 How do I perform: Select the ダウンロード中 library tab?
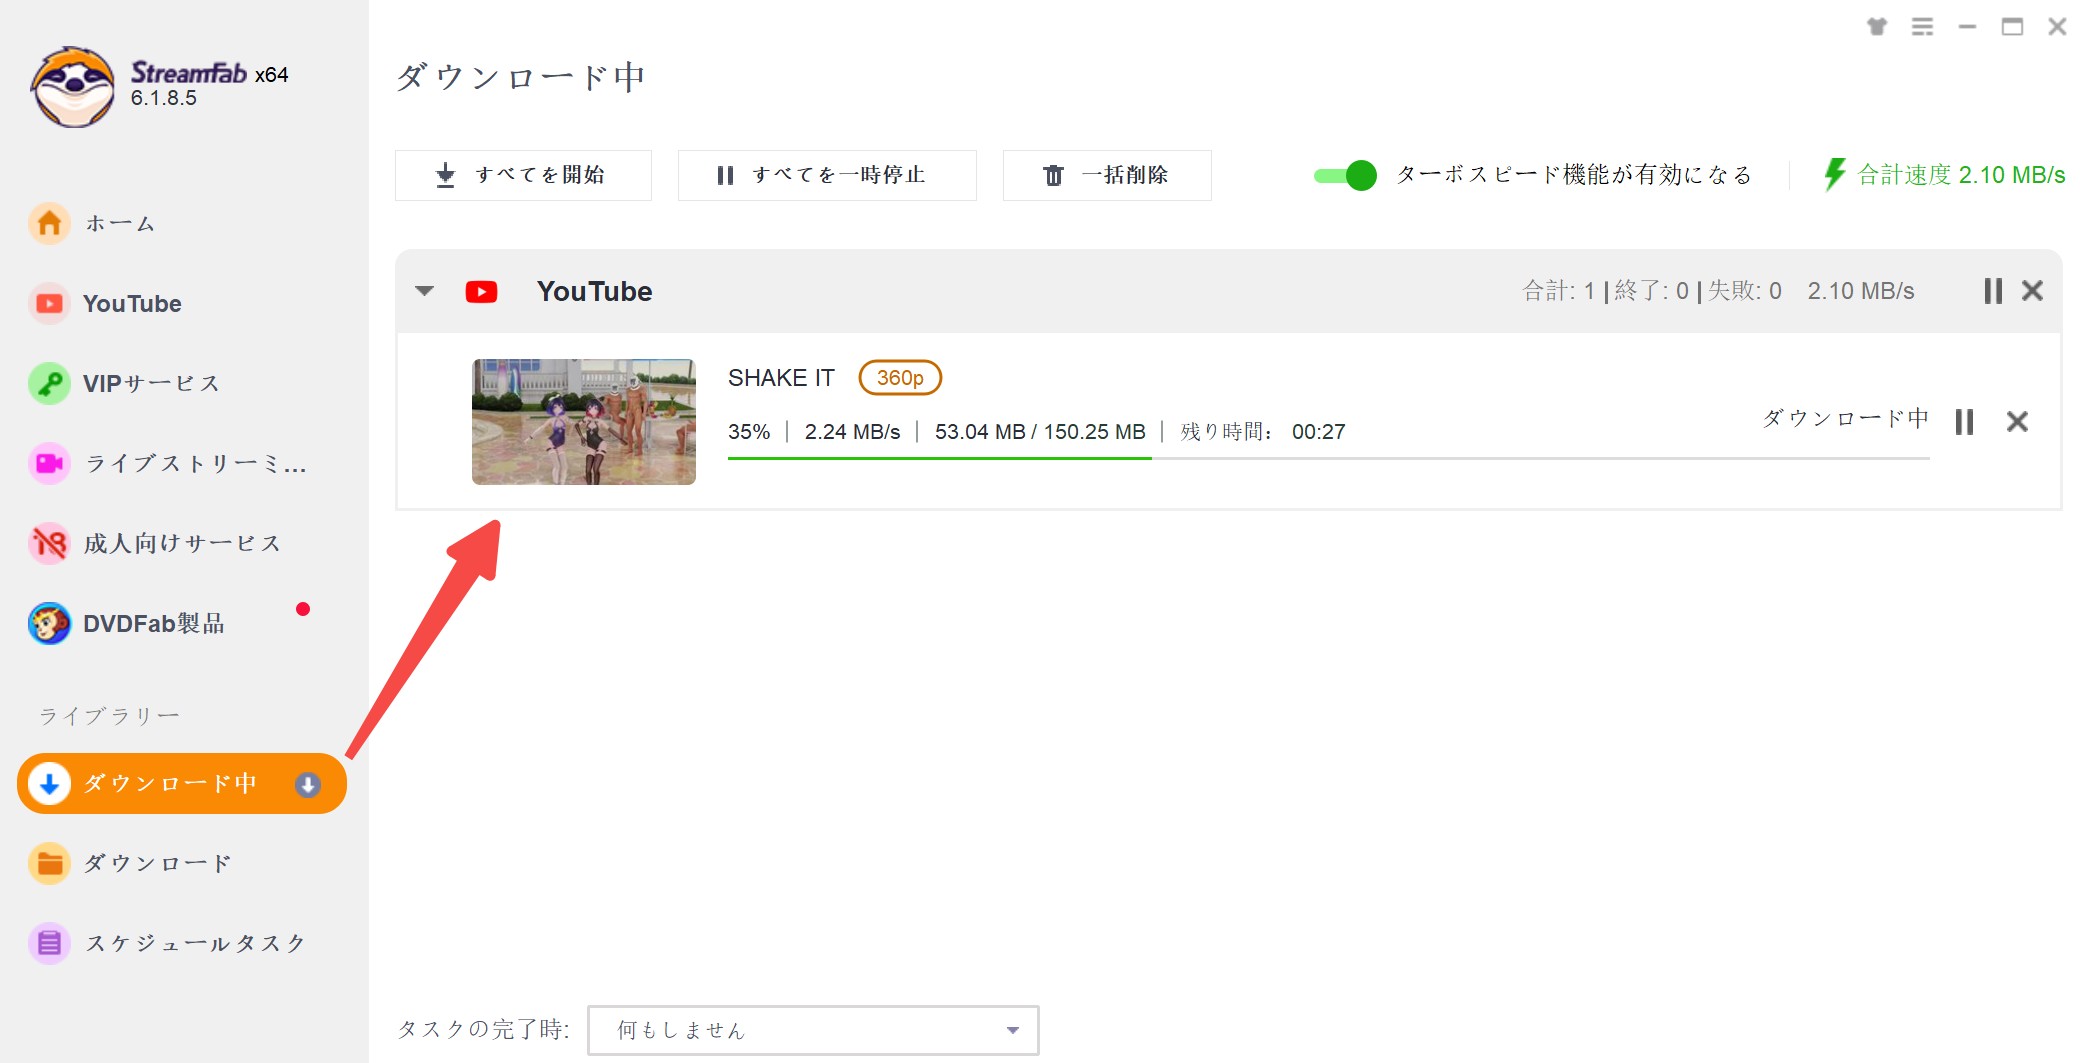pos(182,784)
